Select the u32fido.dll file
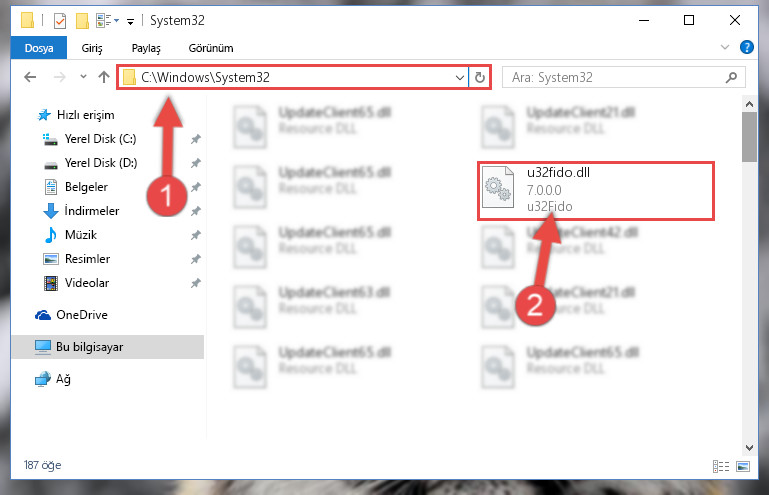The width and height of the screenshot is (769, 495). pyautogui.click(x=595, y=190)
